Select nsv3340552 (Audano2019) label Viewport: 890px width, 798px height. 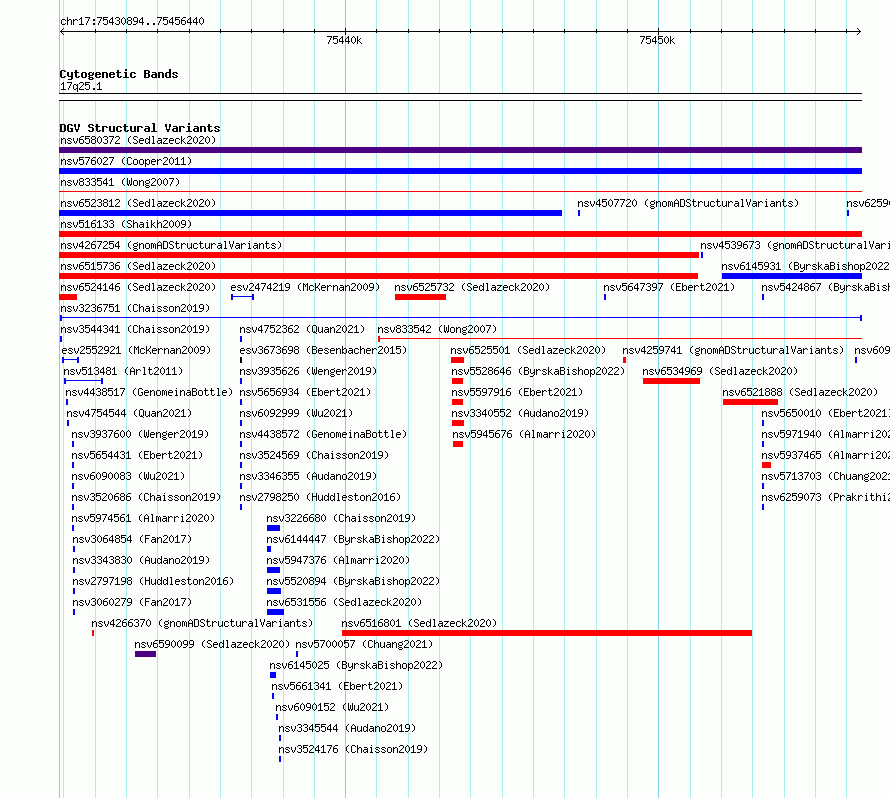point(520,413)
